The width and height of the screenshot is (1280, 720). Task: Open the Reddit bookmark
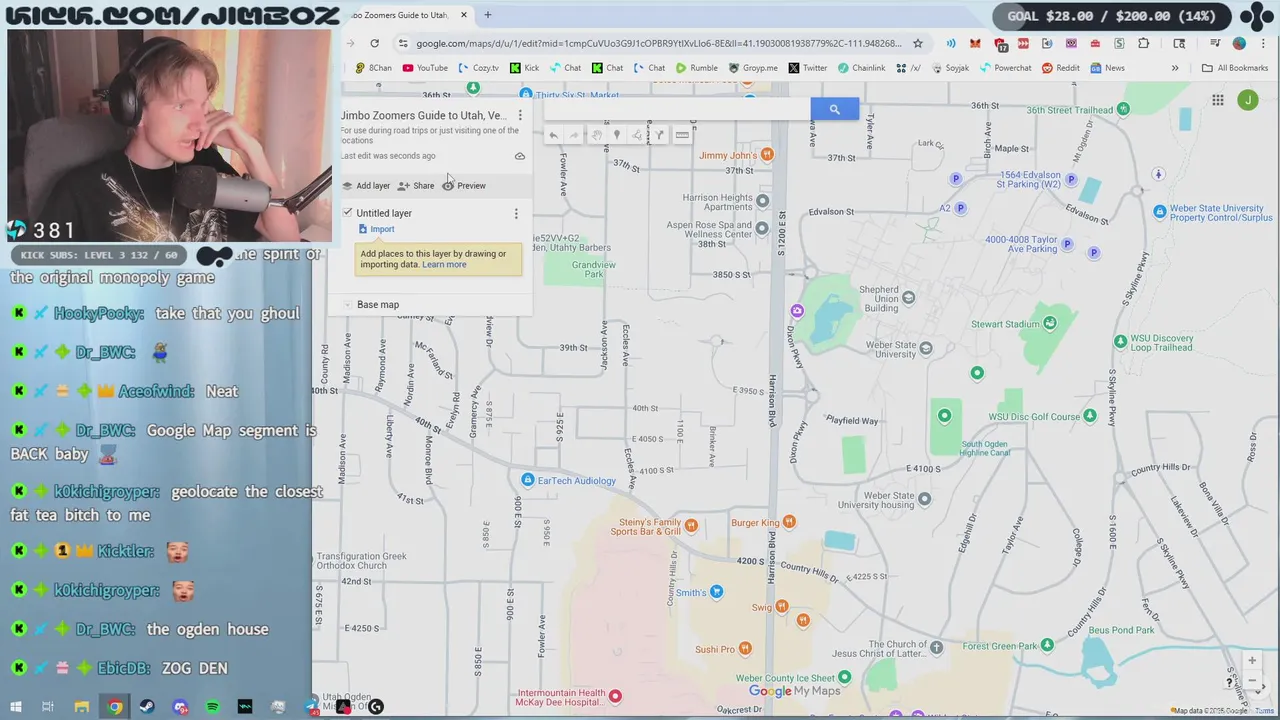(x=1061, y=68)
